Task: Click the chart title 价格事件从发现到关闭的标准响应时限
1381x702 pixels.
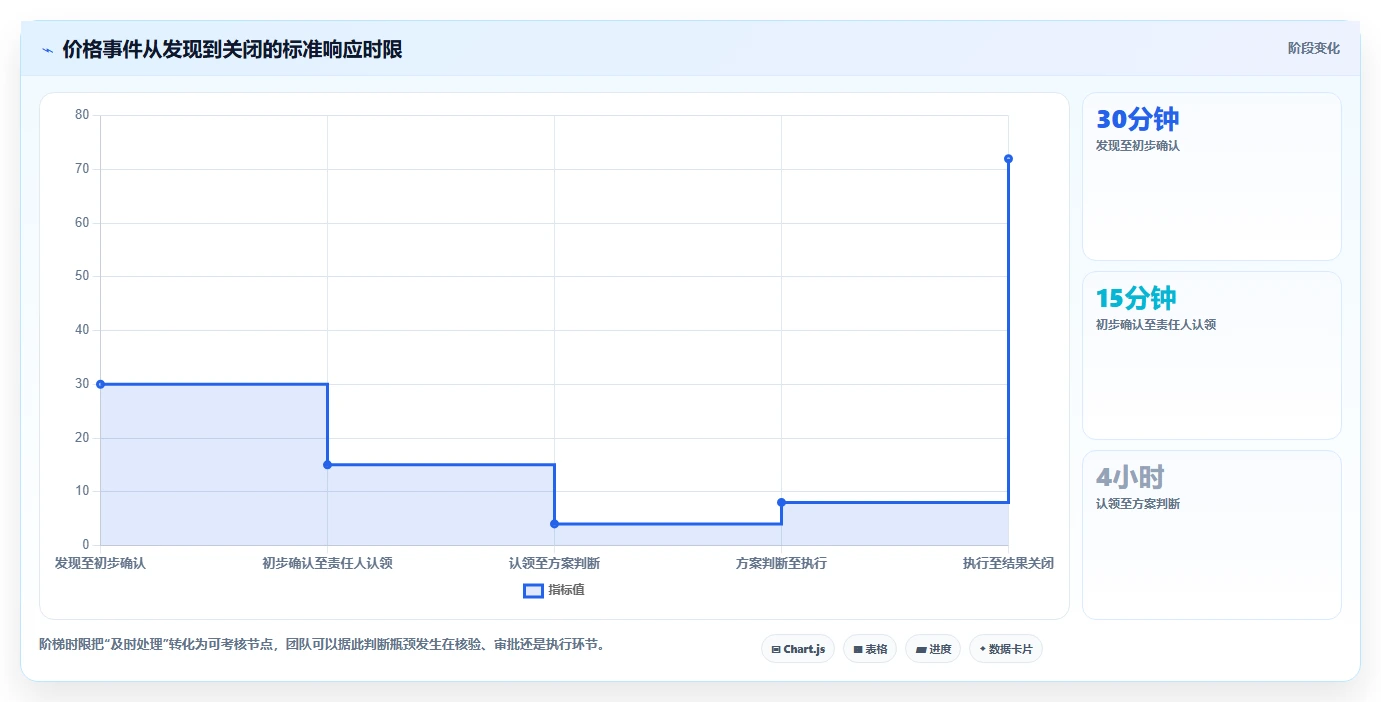Action: 232,49
